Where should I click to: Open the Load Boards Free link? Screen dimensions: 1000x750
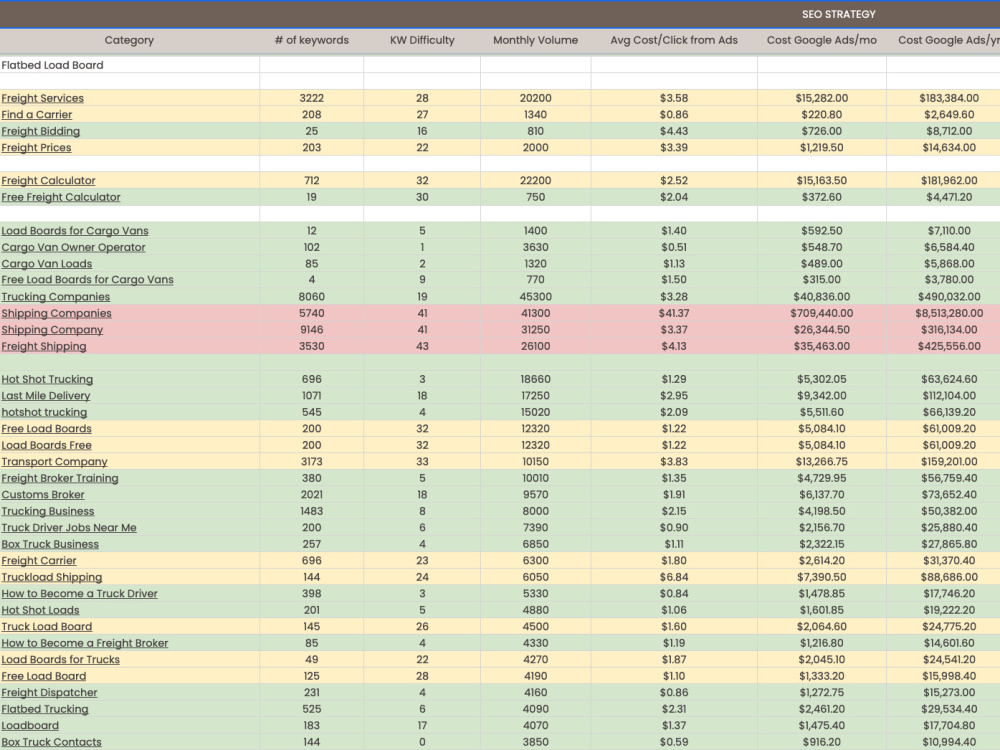[x=46, y=446]
